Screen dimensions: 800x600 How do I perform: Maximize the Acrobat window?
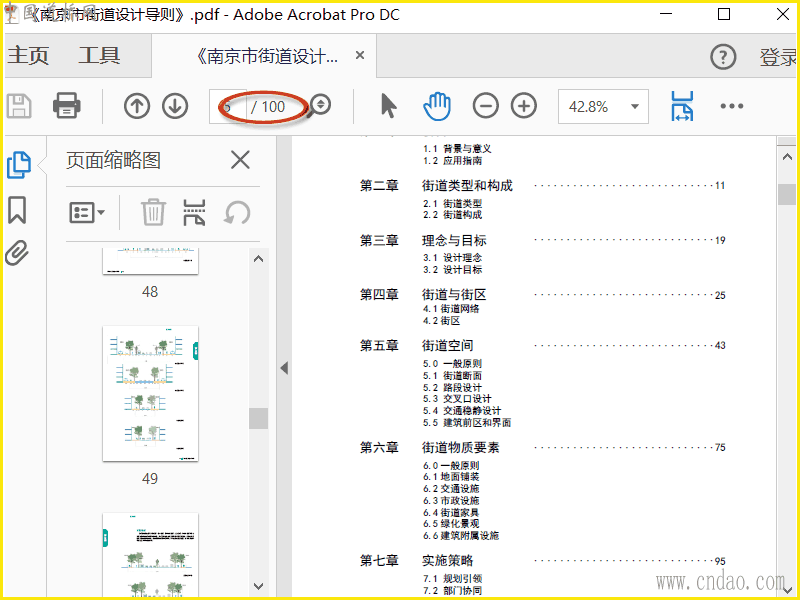(x=723, y=14)
